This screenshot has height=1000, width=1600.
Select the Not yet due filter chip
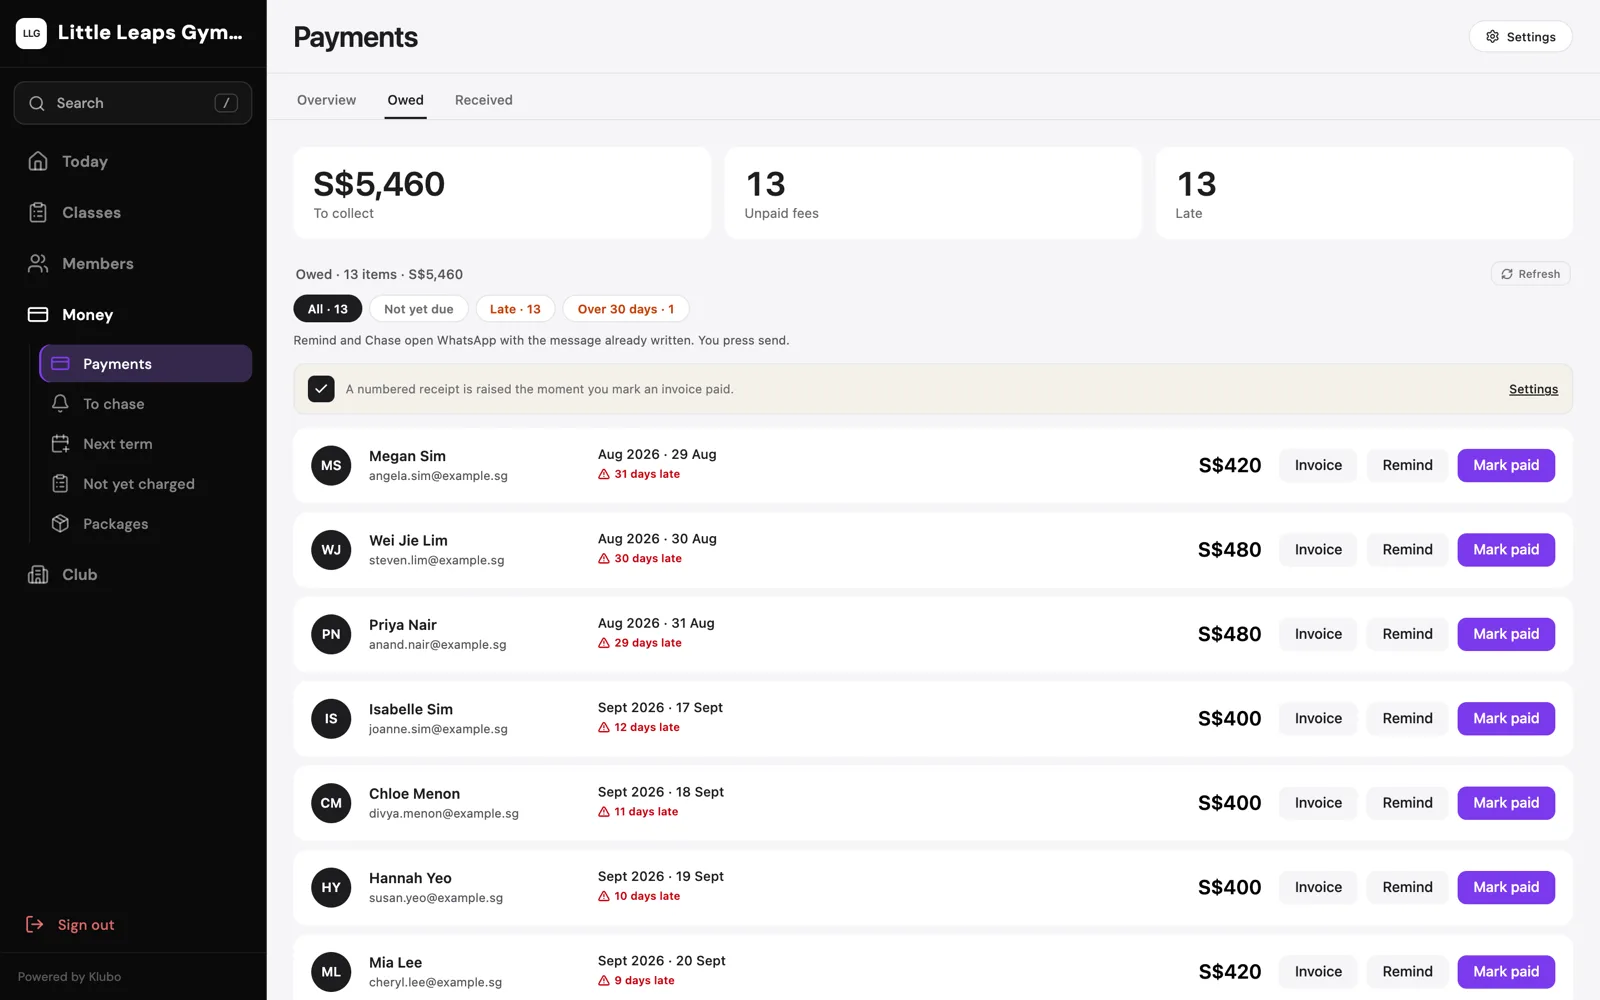click(419, 309)
